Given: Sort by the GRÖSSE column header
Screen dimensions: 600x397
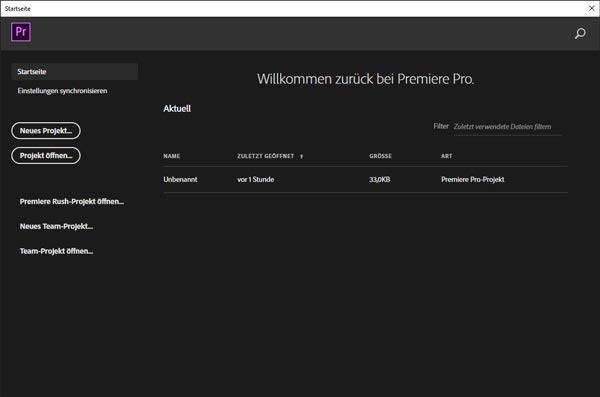Looking at the screenshot, I should (x=380, y=156).
